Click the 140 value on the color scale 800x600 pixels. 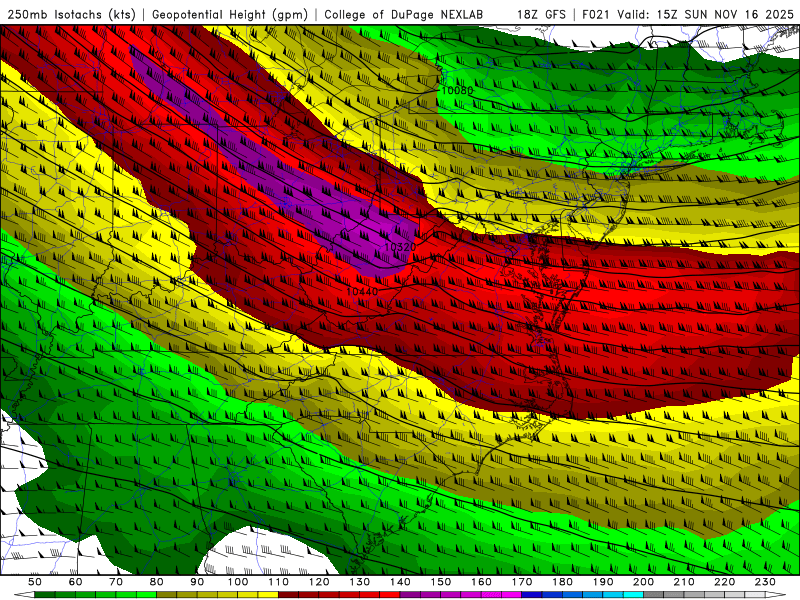click(x=400, y=582)
